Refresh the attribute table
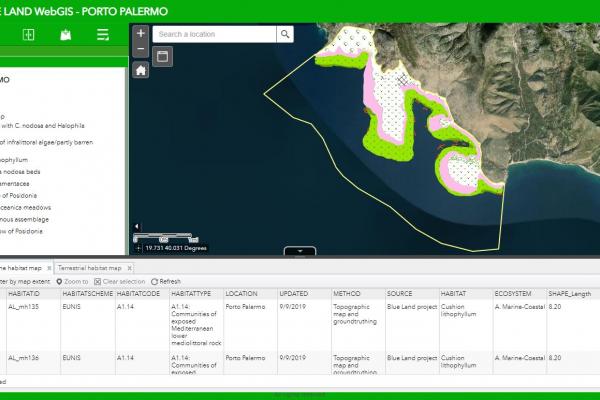This screenshot has width=600, height=400. point(166,281)
